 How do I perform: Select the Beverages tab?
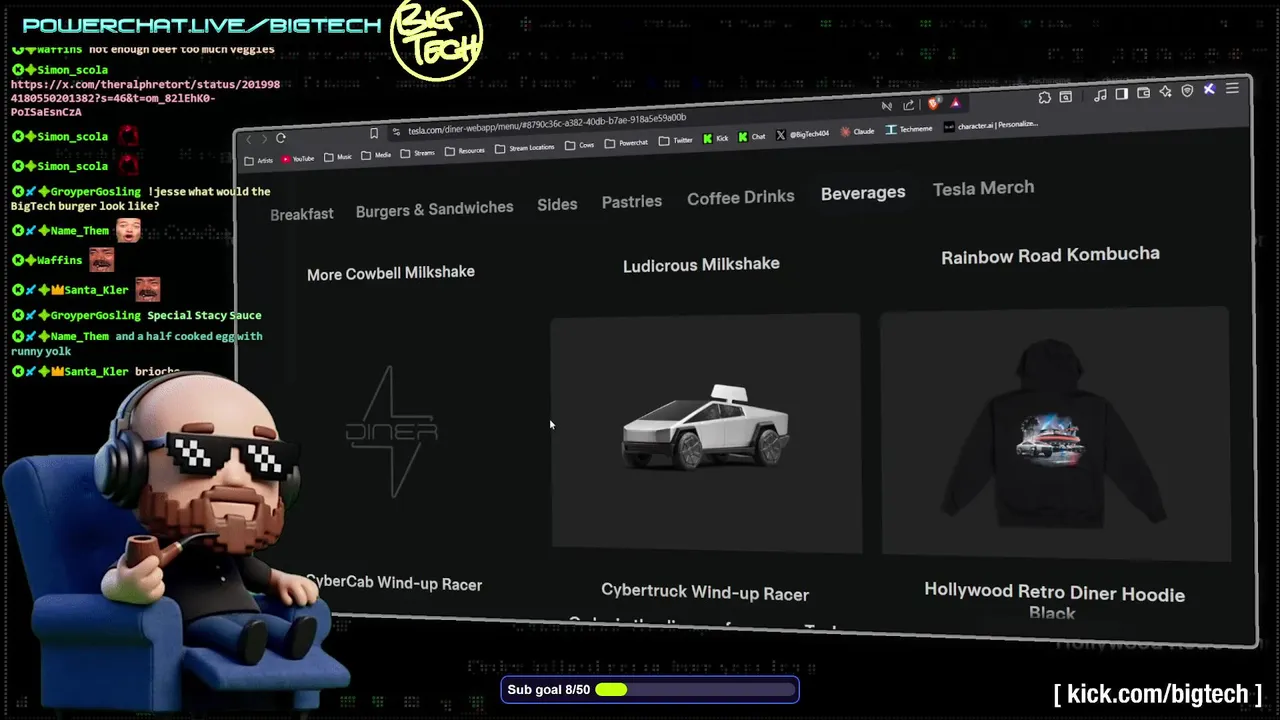click(863, 192)
